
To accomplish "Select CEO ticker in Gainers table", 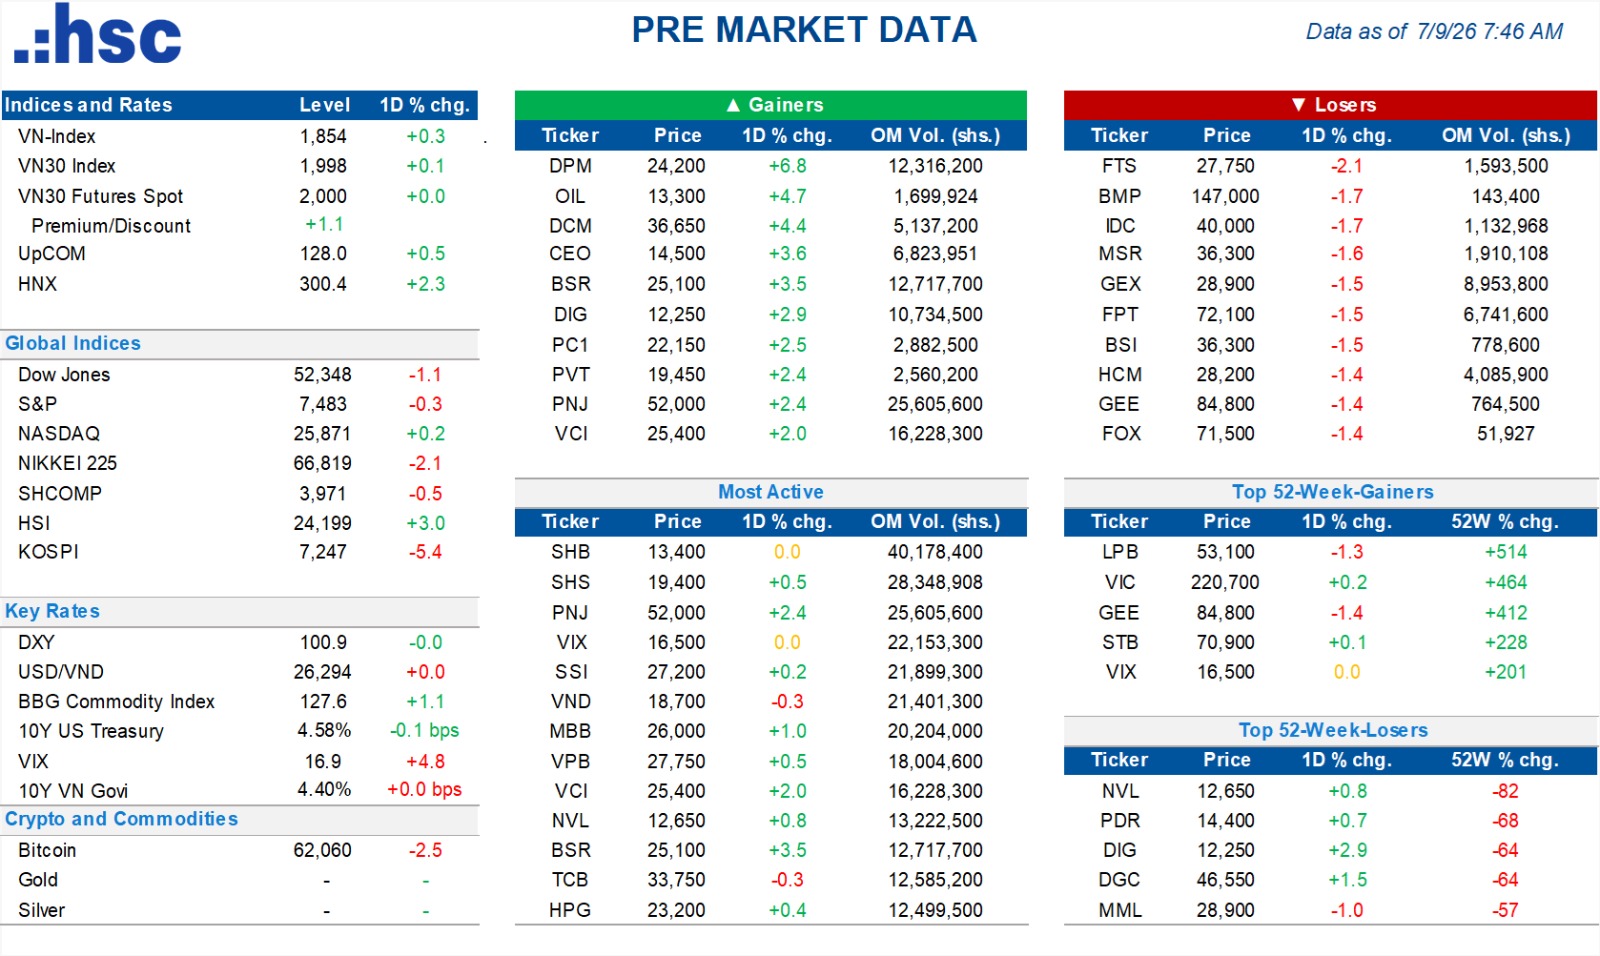I will click(x=570, y=254).
